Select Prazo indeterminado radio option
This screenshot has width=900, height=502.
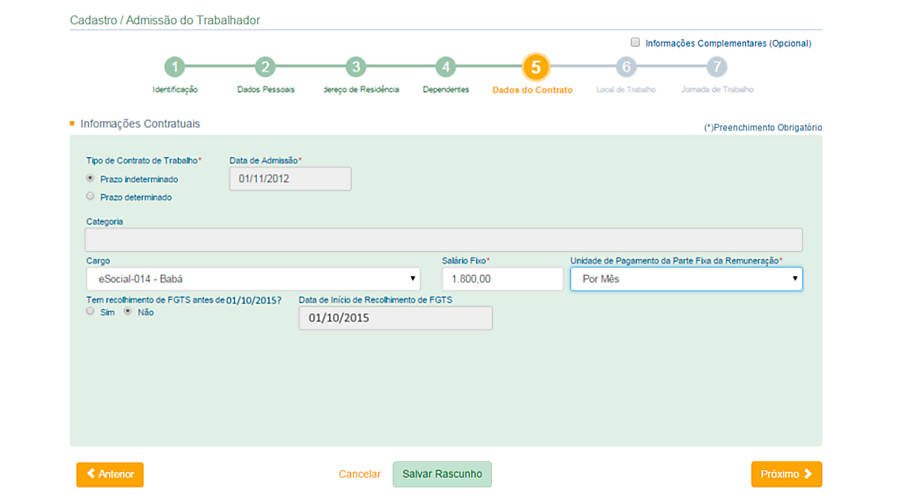coord(91,178)
